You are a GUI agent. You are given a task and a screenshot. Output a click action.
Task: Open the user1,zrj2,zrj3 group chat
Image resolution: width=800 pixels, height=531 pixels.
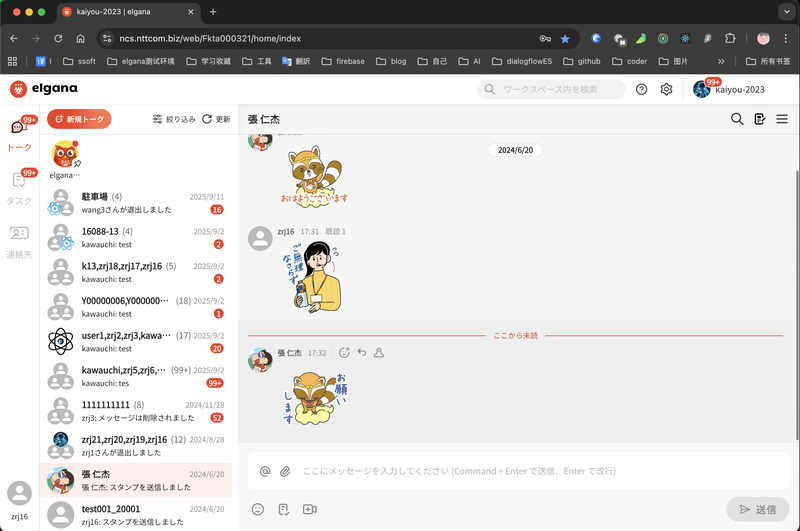click(136, 342)
